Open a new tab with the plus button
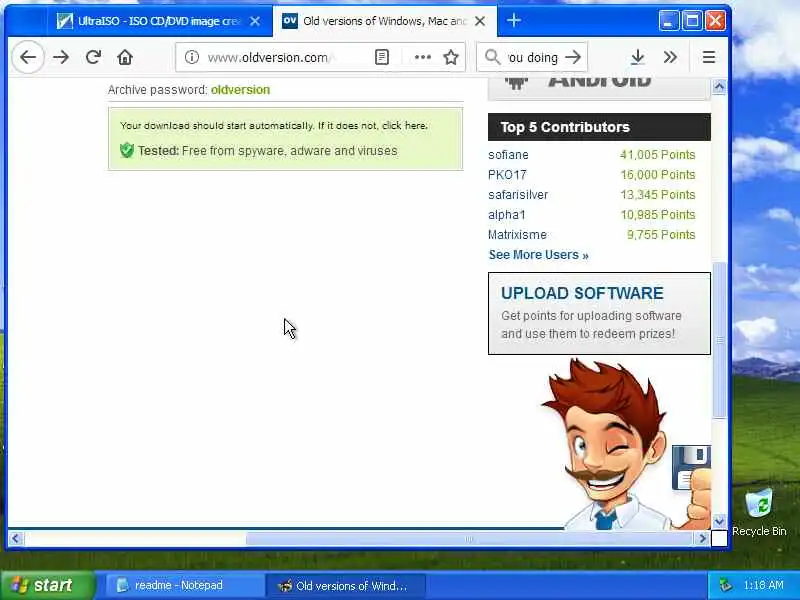The height and width of the screenshot is (600, 800). (x=514, y=20)
